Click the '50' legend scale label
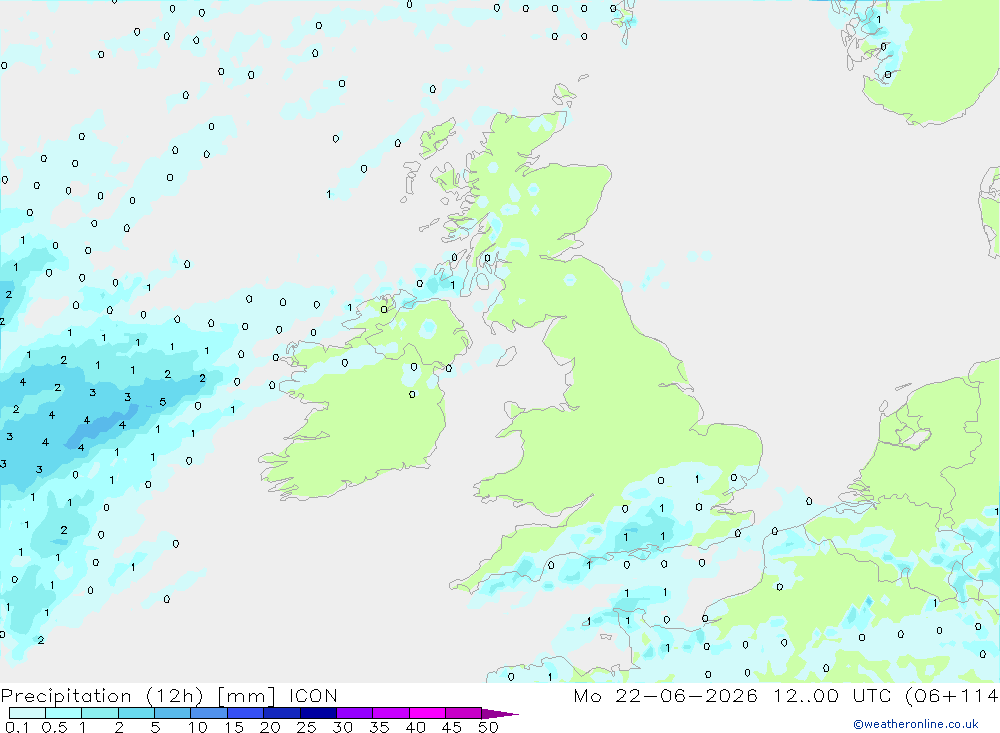This screenshot has height=733, width=1000. (488, 727)
